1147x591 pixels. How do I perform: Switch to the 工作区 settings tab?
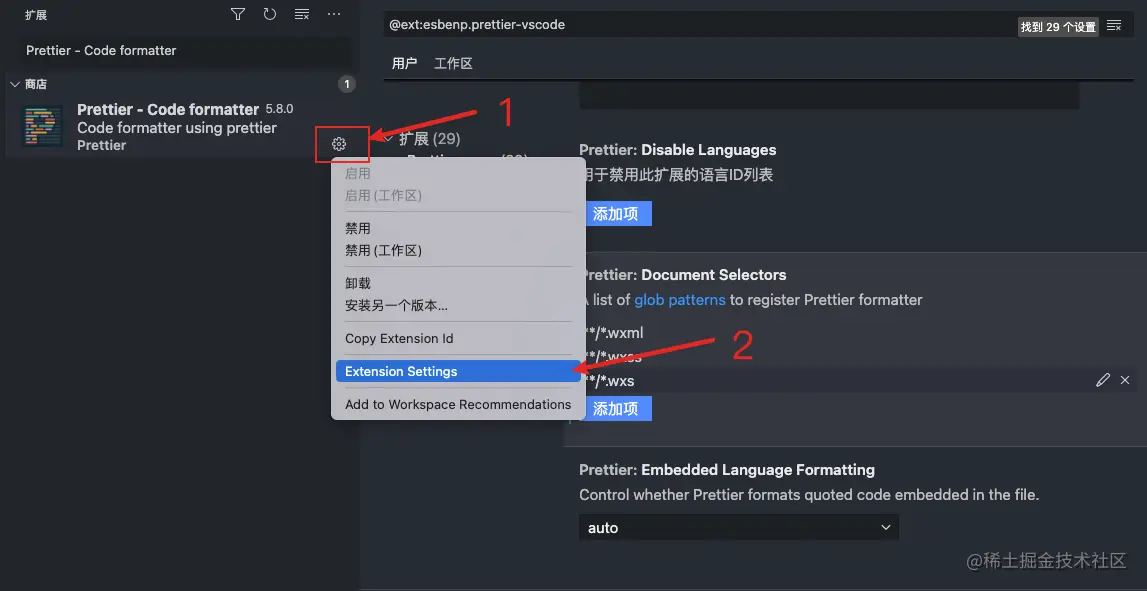tap(454, 64)
